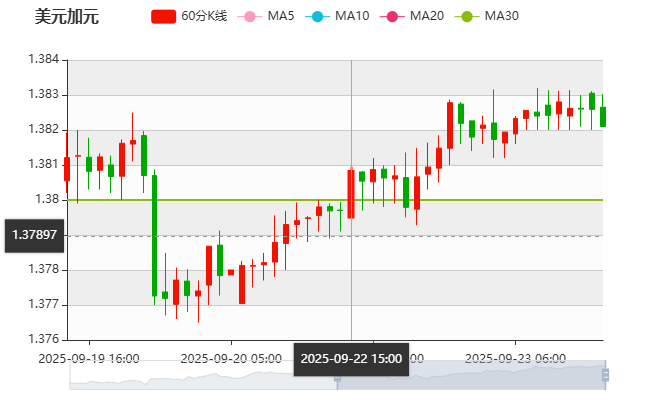The width and height of the screenshot is (670, 400).
Task: Click the tall green candle dropping below 1.378
Action: click(154, 235)
